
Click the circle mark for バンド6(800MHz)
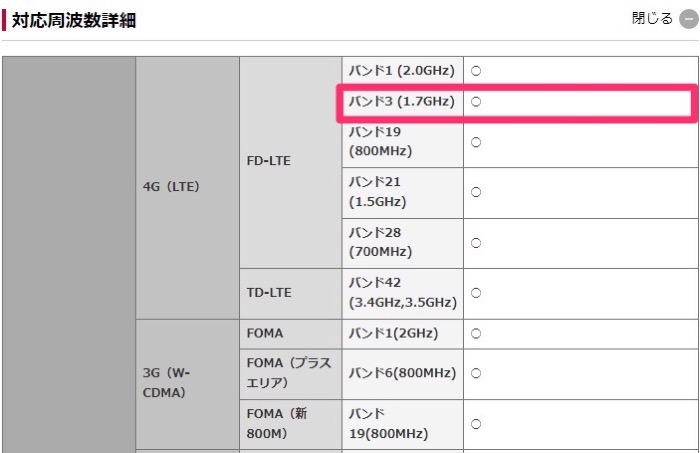476,373
